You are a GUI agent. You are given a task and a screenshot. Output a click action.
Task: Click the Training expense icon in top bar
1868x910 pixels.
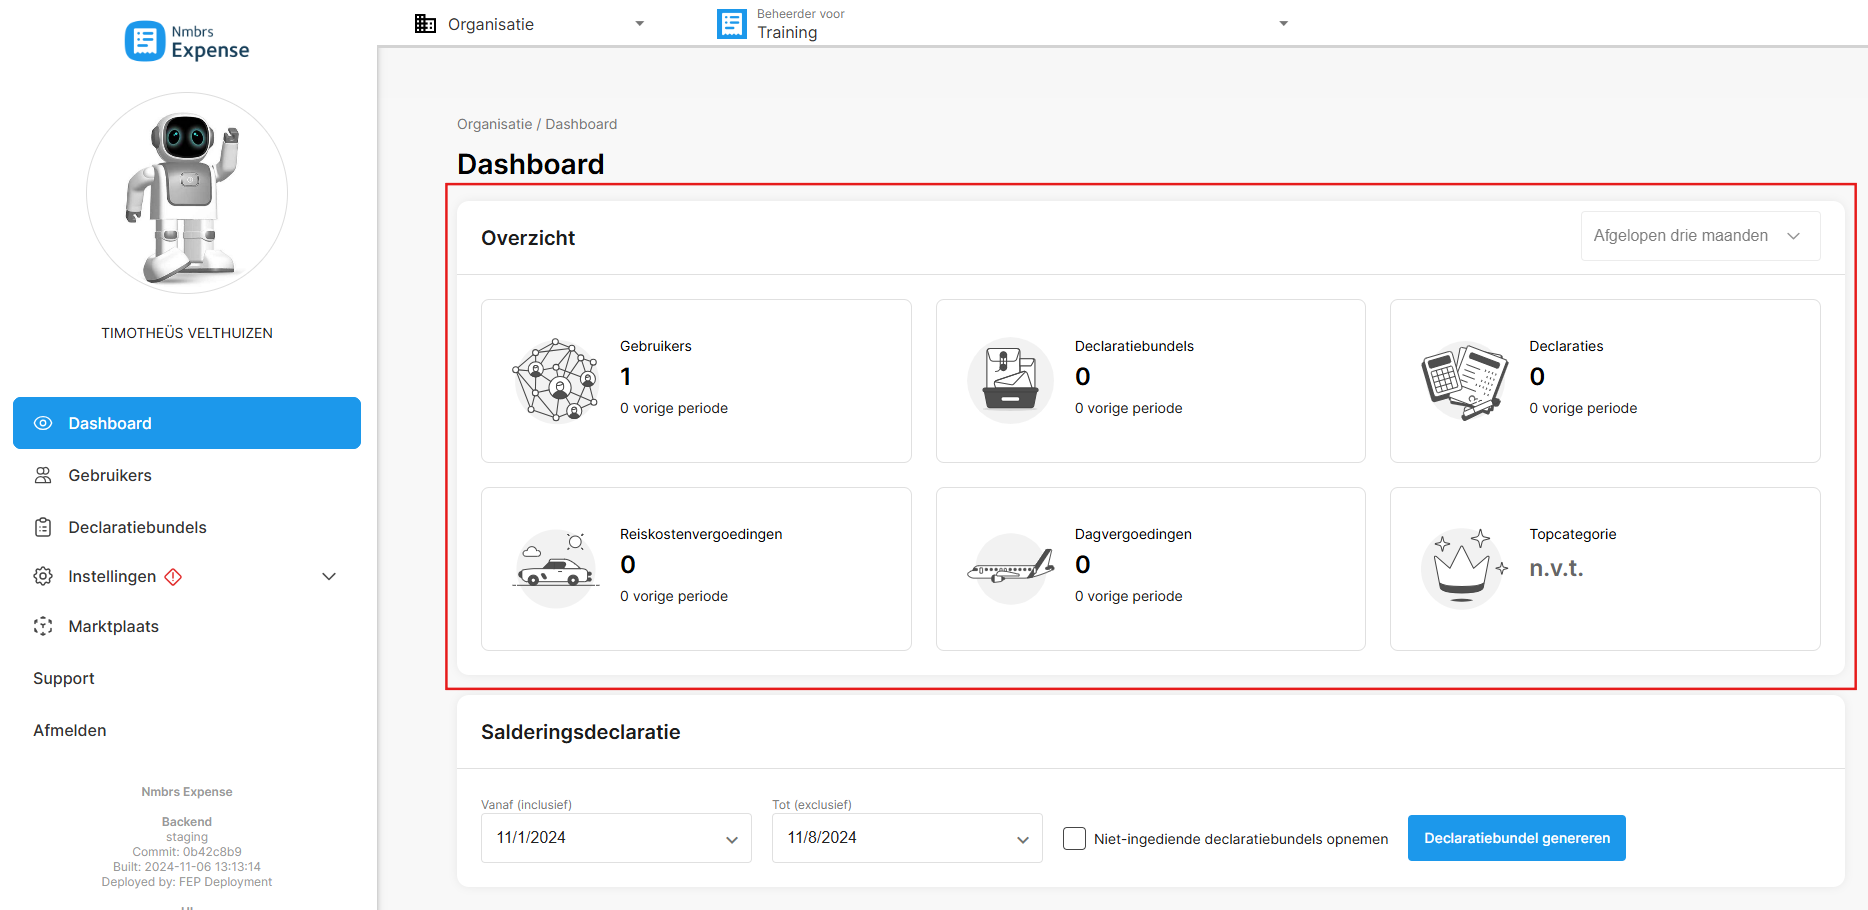732,24
